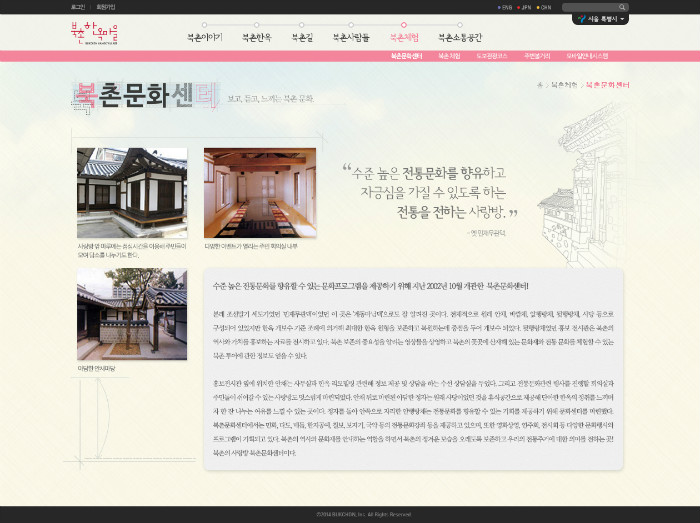Select the 북촌 체험 submenu tab

(450, 57)
